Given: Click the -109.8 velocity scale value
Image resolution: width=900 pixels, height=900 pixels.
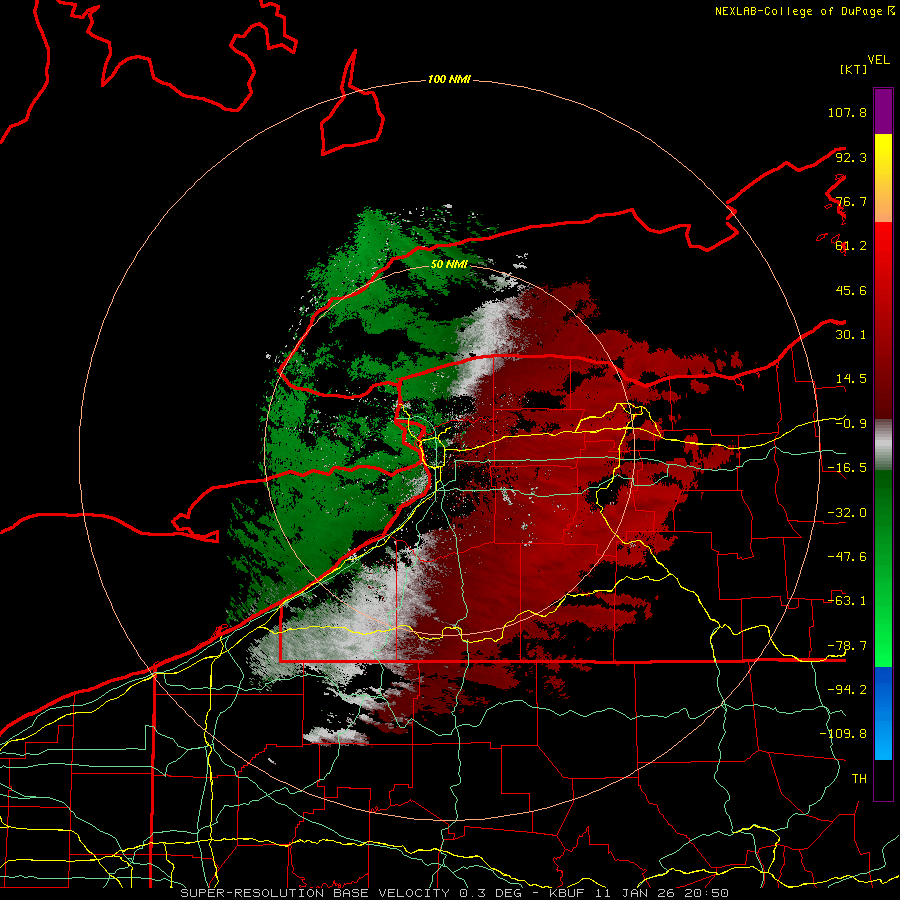Looking at the screenshot, I should click(x=843, y=734).
